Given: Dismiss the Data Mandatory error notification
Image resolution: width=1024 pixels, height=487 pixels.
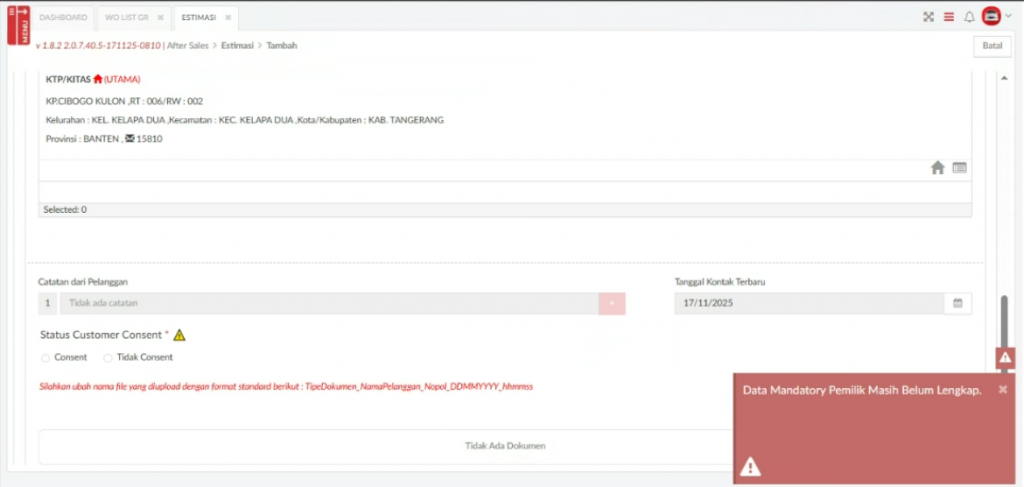Looking at the screenshot, I should [1002, 389].
